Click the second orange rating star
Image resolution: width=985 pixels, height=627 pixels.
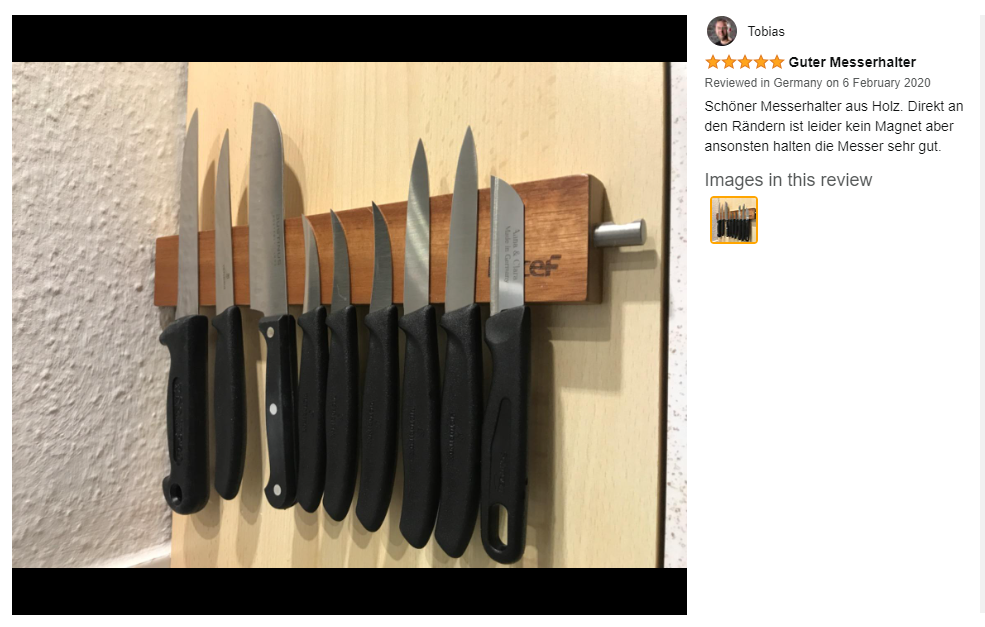[729, 62]
